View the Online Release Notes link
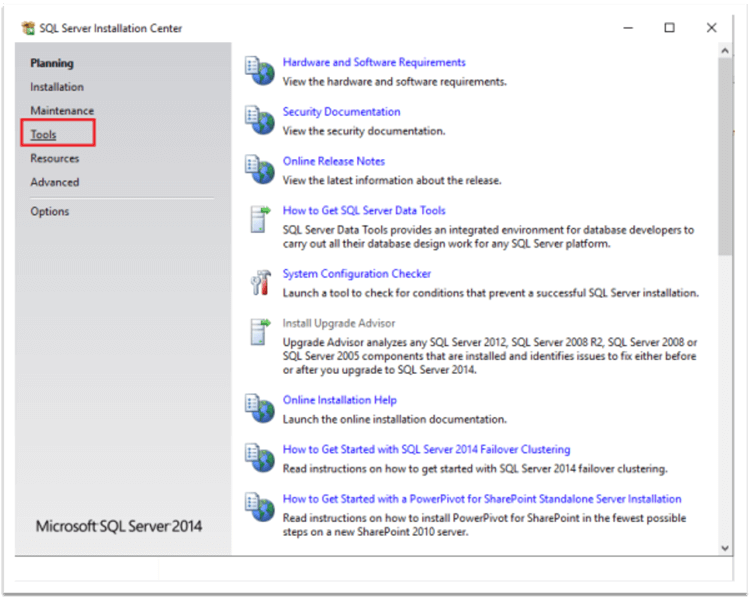 click(x=334, y=161)
